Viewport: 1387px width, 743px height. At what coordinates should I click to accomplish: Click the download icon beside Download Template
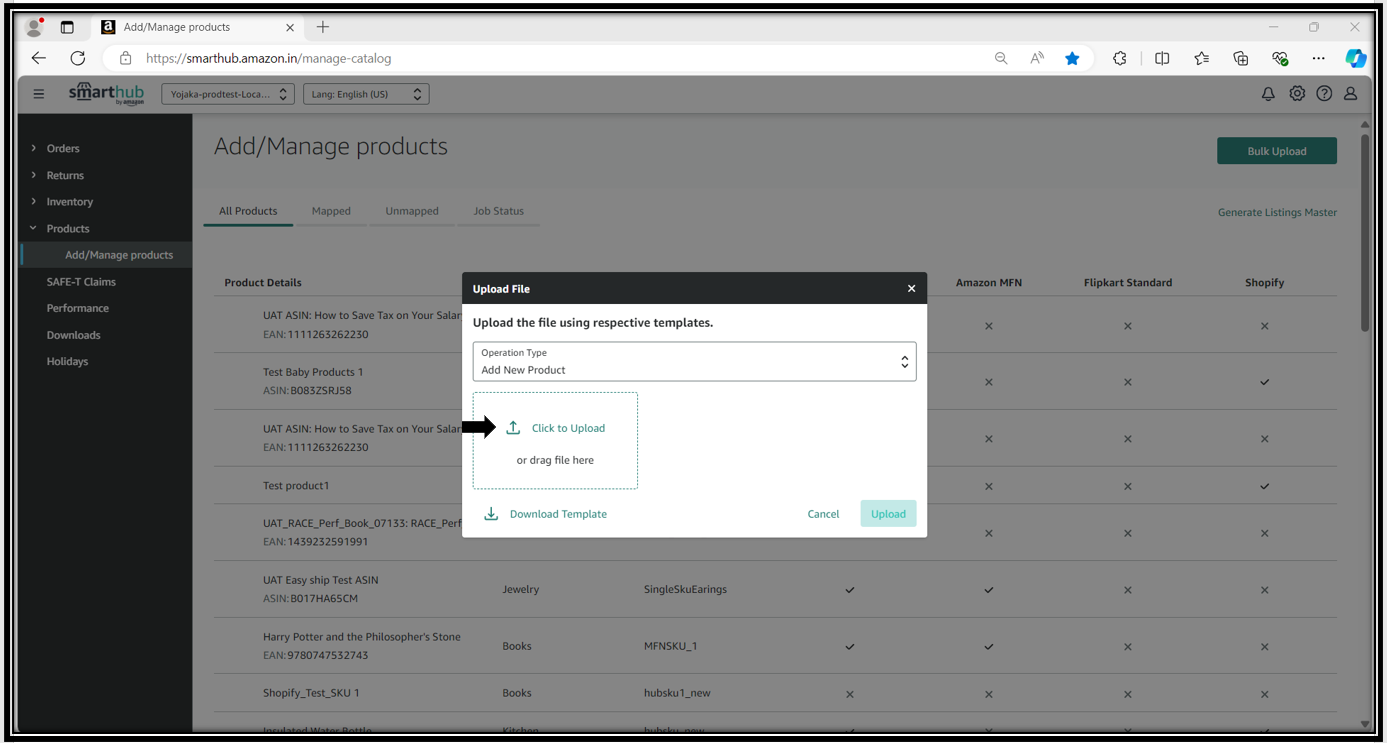click(x=491, y=514)
